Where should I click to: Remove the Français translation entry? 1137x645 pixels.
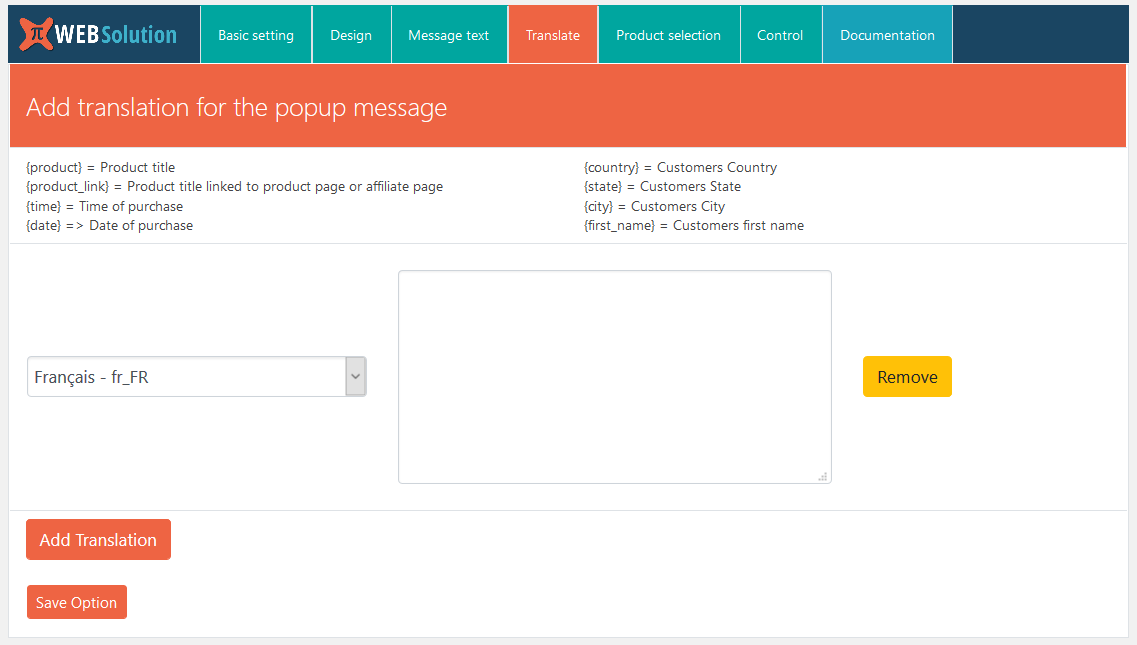[906, 376]
